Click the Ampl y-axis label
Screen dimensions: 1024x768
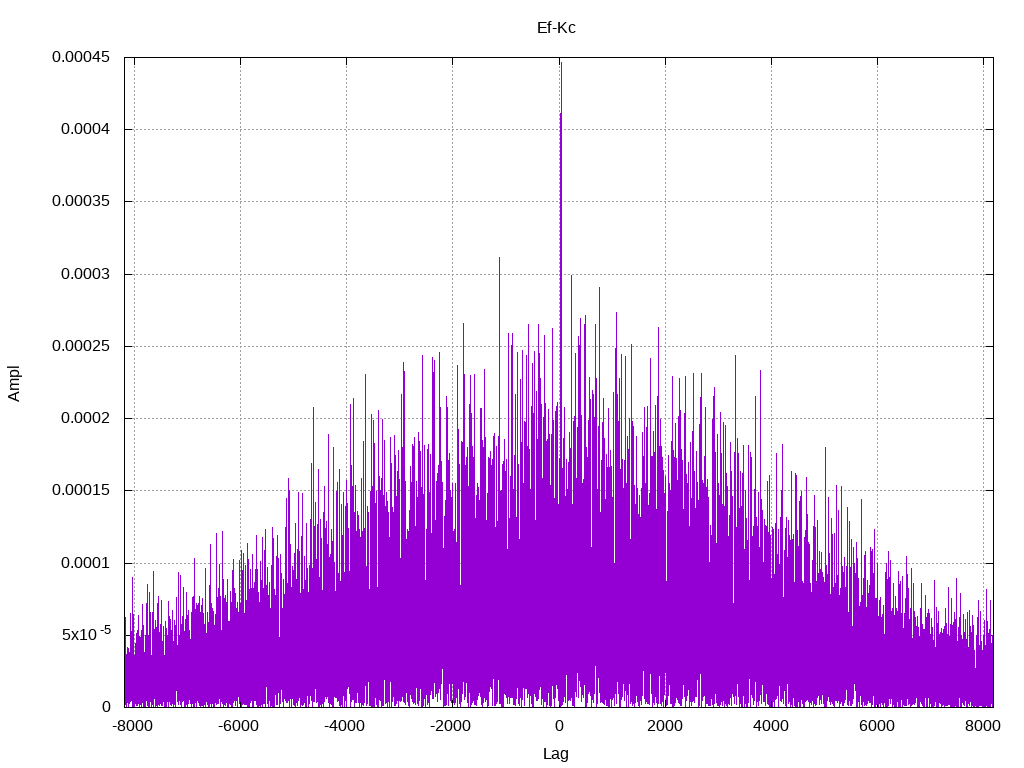click(14, 383)
